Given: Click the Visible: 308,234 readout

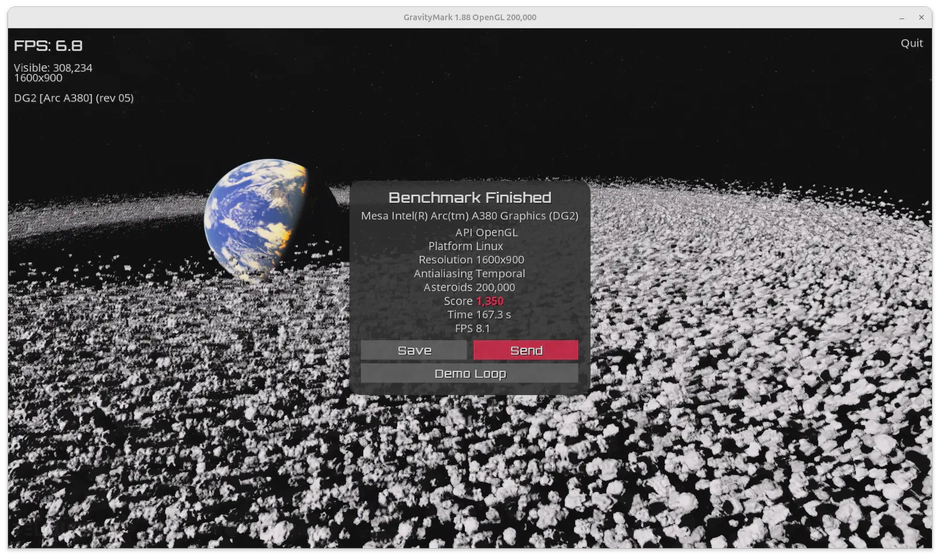Looking at the screenshot, I should click(53, 67).
